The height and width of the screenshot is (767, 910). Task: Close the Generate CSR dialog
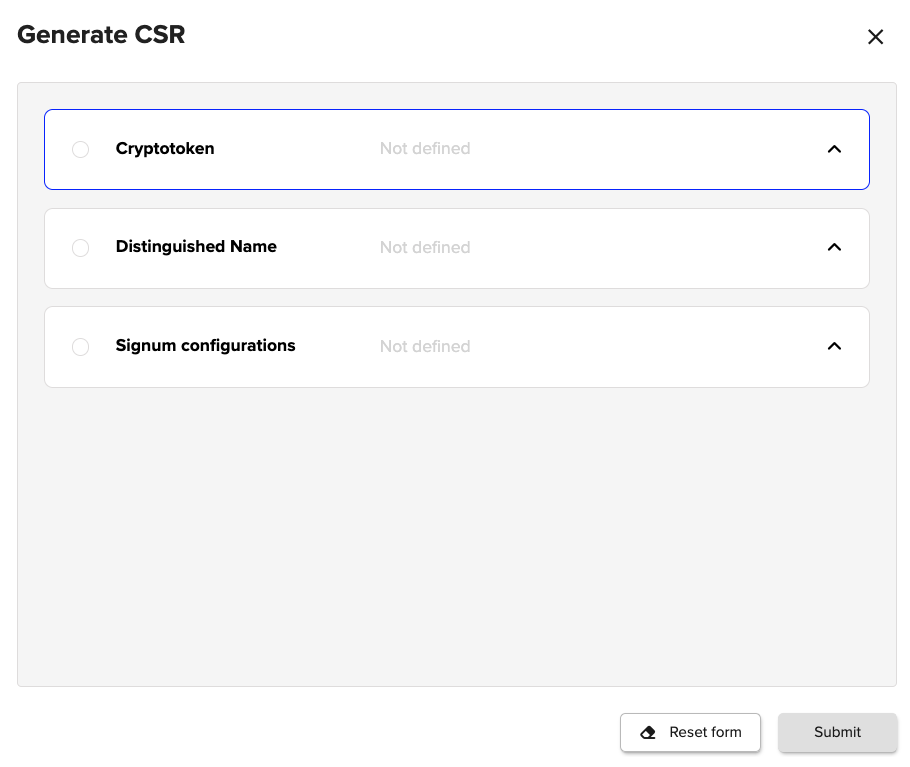pyautogui.click(x=875, y=37)
